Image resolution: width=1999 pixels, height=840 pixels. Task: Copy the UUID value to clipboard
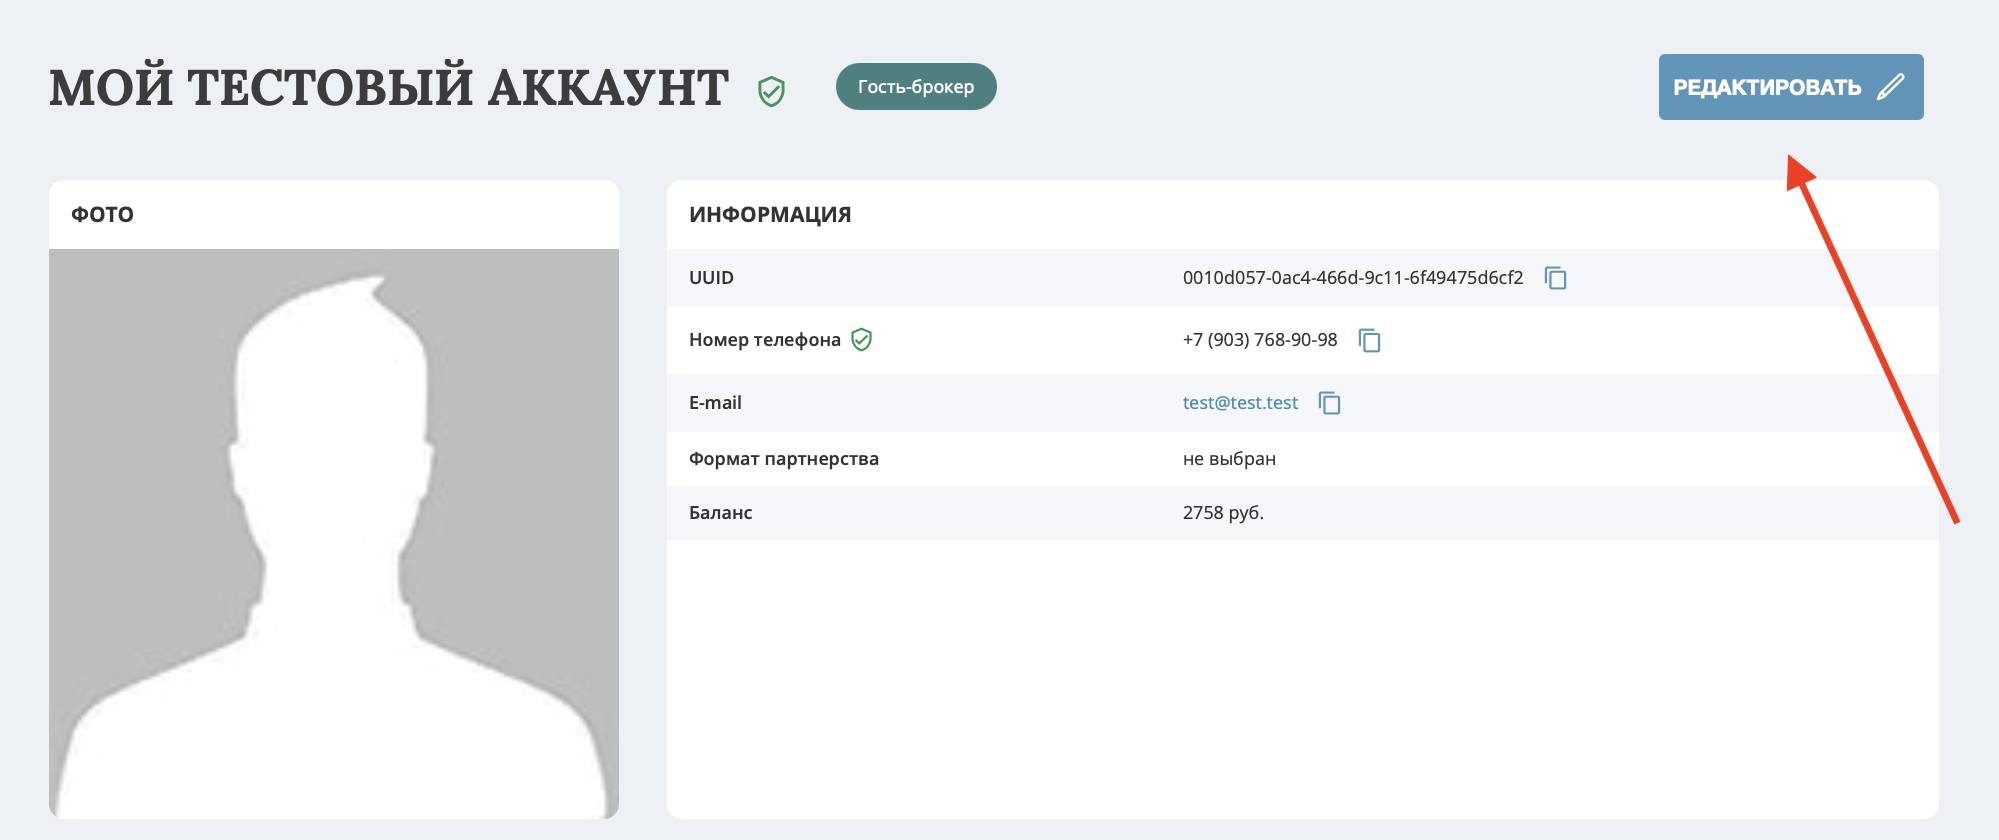point(1555,278)
